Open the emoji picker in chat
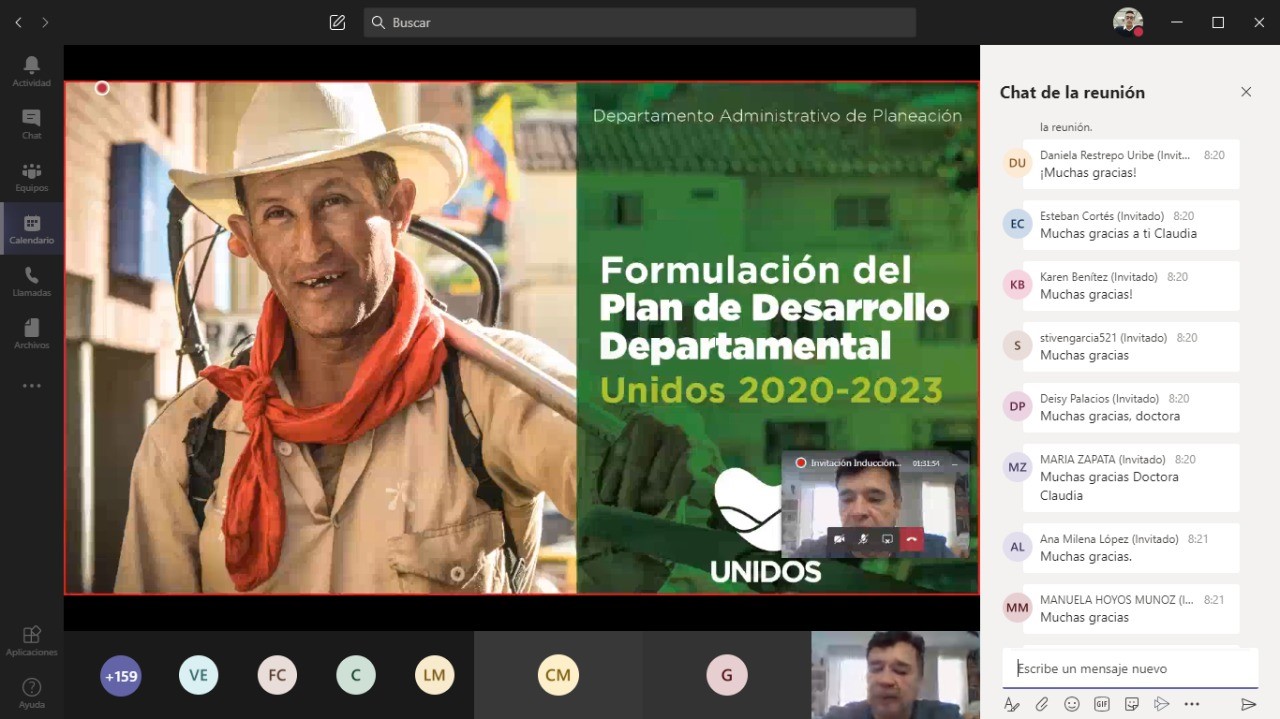Screen dimensions: 1280x719 point(1072,704)
